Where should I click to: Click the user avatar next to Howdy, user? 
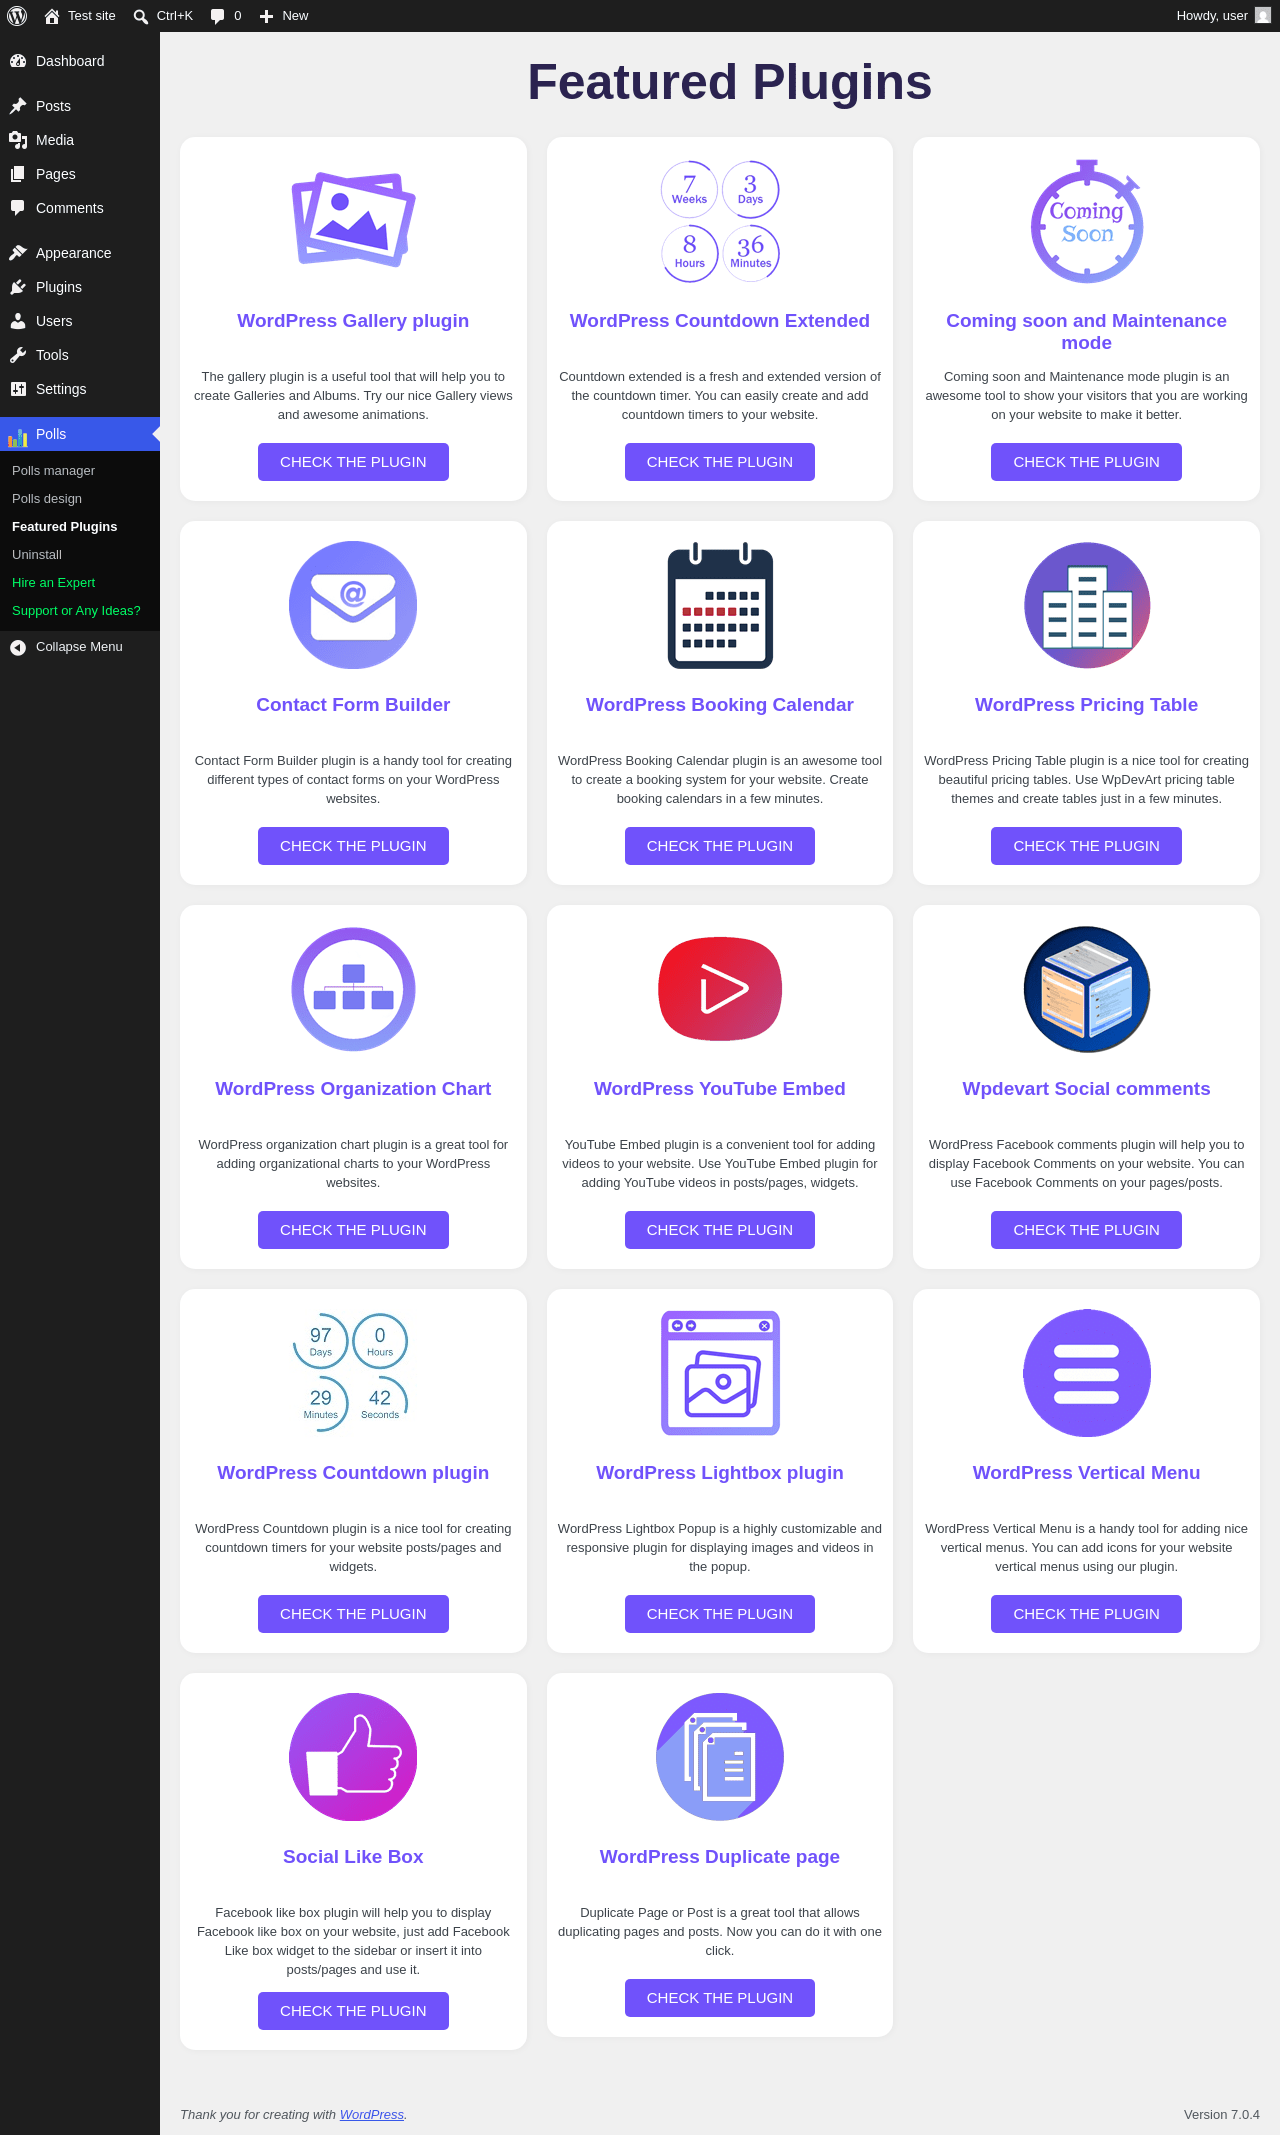pyautogui.click(x=1263, y=16)
